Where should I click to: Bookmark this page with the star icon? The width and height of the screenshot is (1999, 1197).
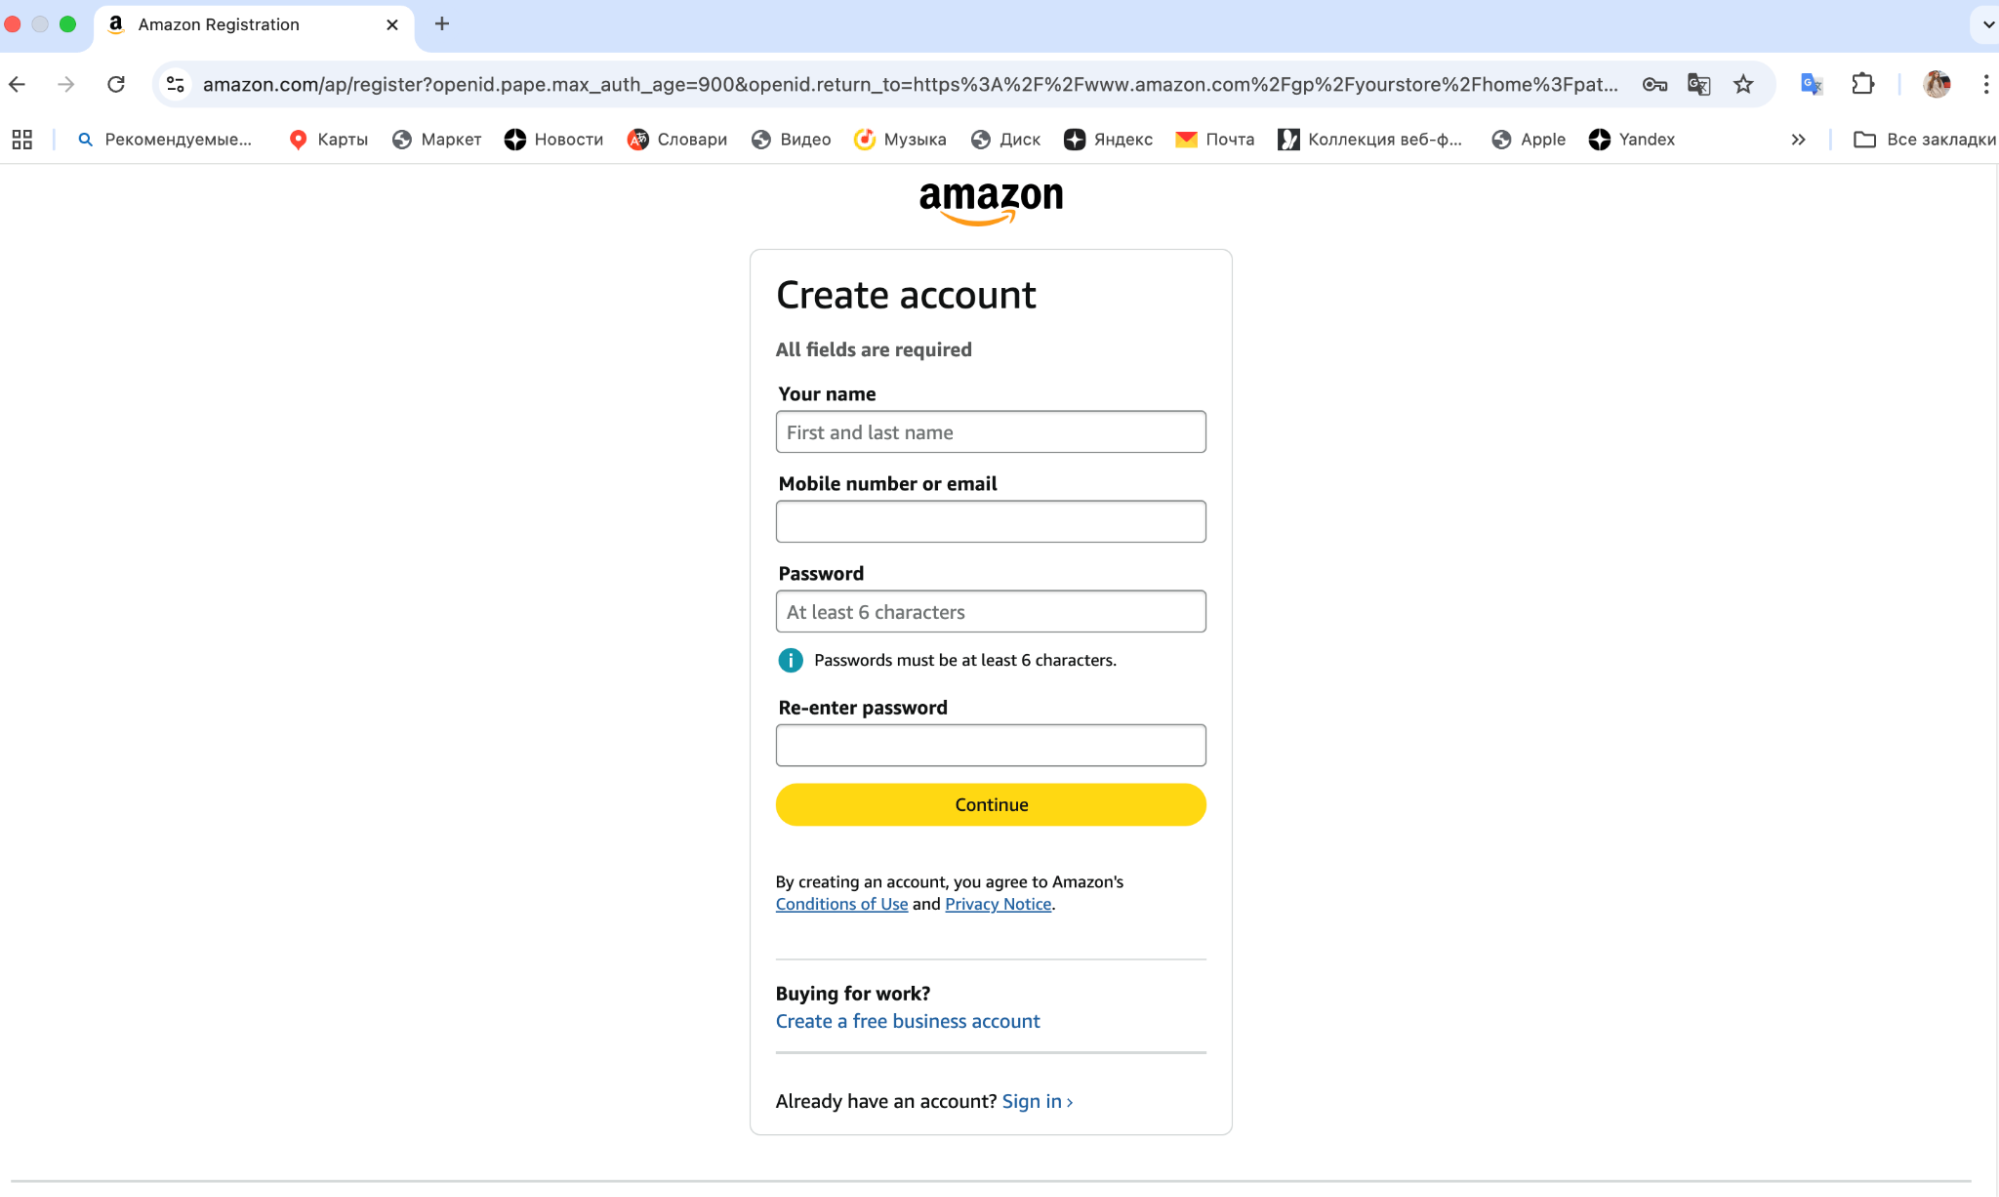tap(1743, 84)
